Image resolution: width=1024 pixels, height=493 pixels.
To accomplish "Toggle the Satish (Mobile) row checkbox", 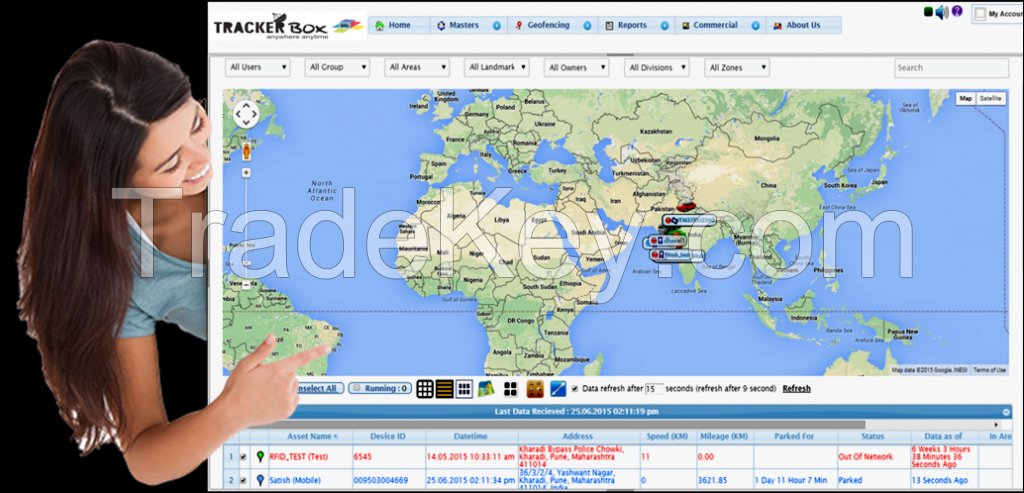I will 244,480.
